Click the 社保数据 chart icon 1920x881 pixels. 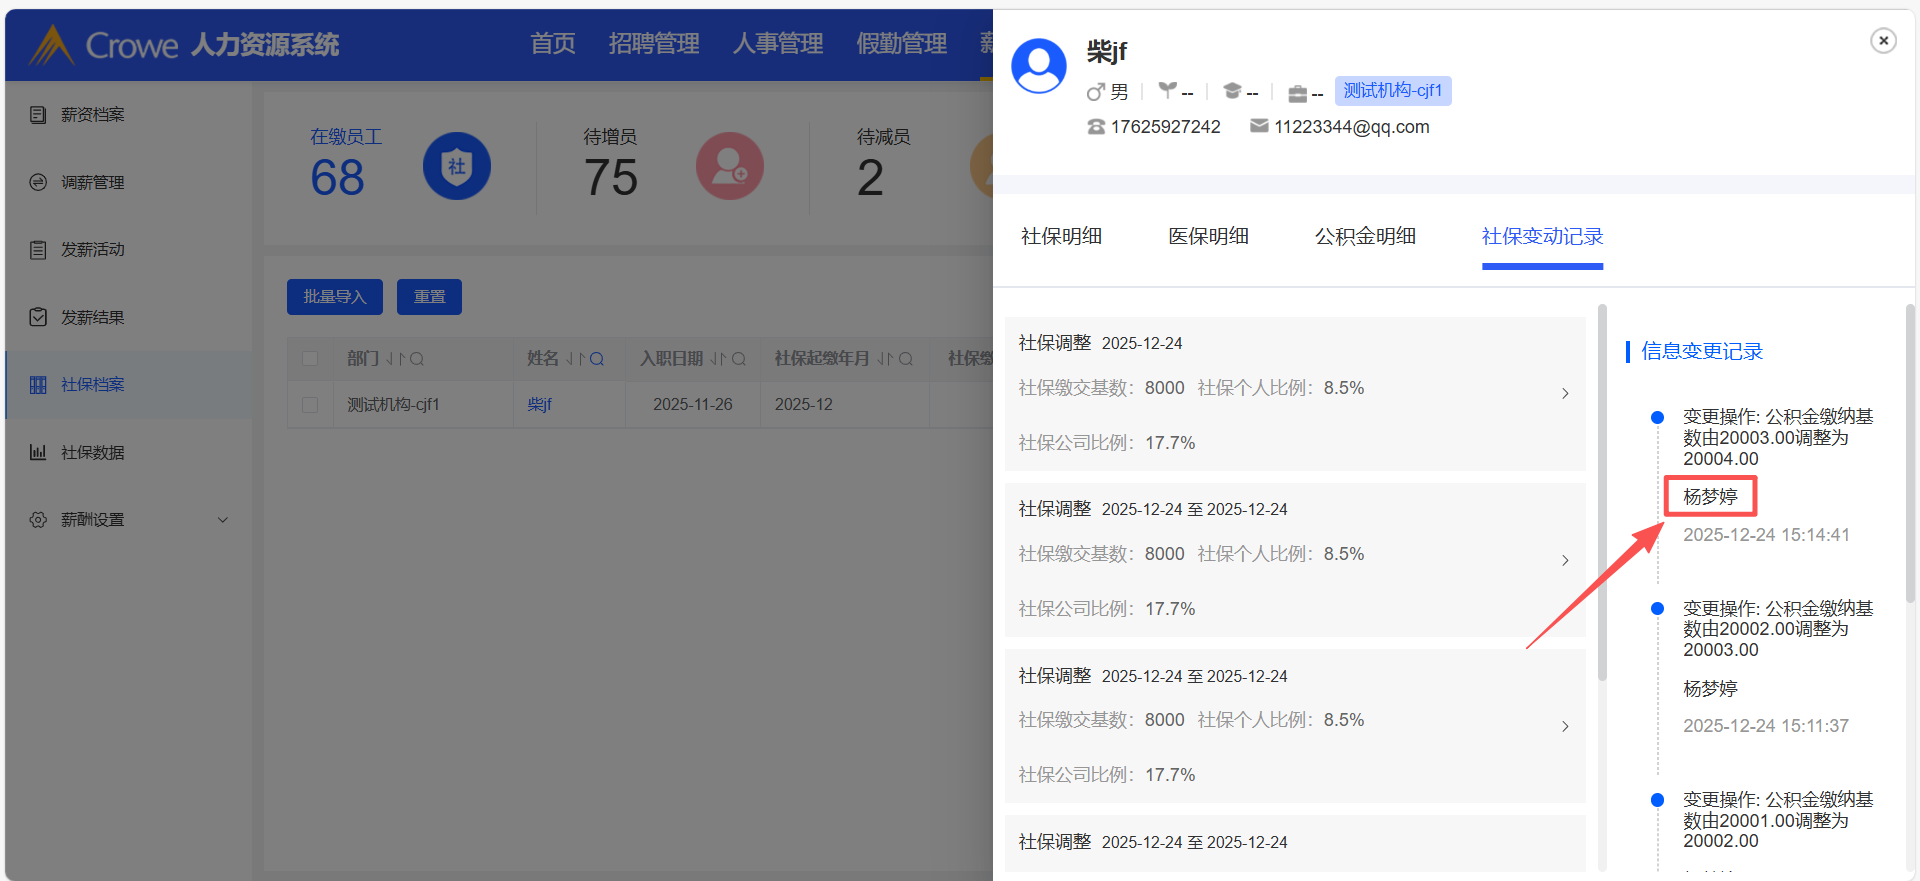[38, 452]
